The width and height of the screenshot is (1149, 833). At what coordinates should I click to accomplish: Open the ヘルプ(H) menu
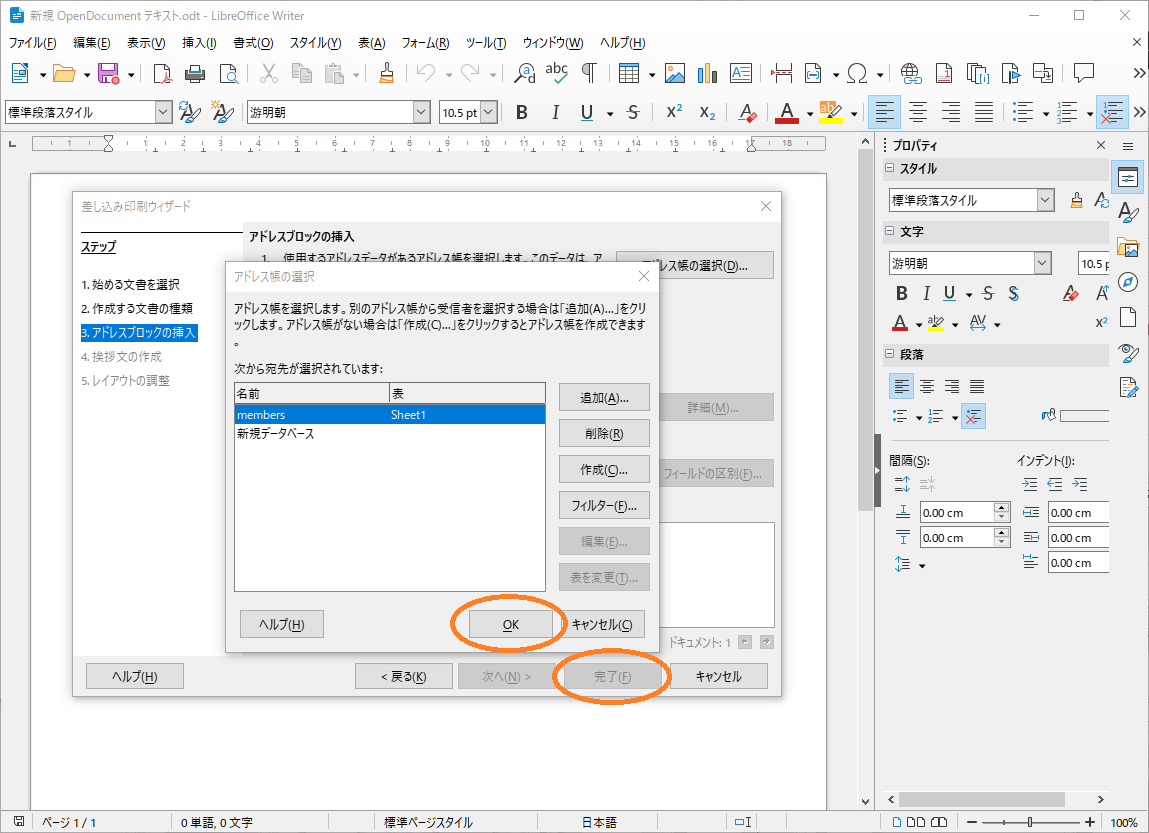622,42
